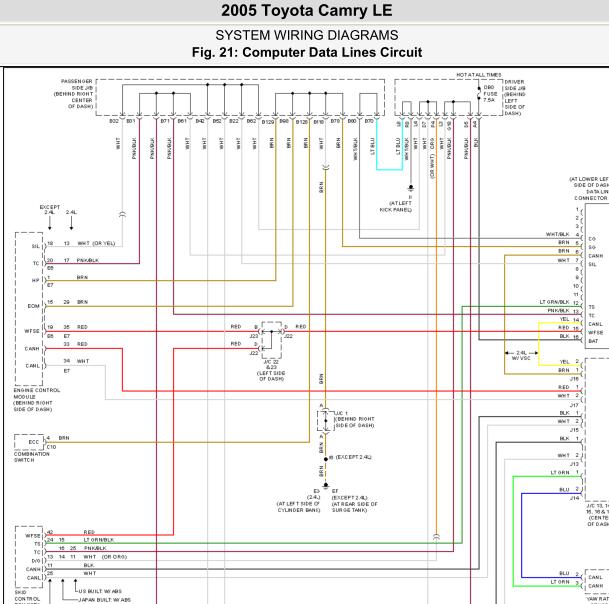
Task: Click the 'B128' connector label
Action: click(x=301, y=122)
